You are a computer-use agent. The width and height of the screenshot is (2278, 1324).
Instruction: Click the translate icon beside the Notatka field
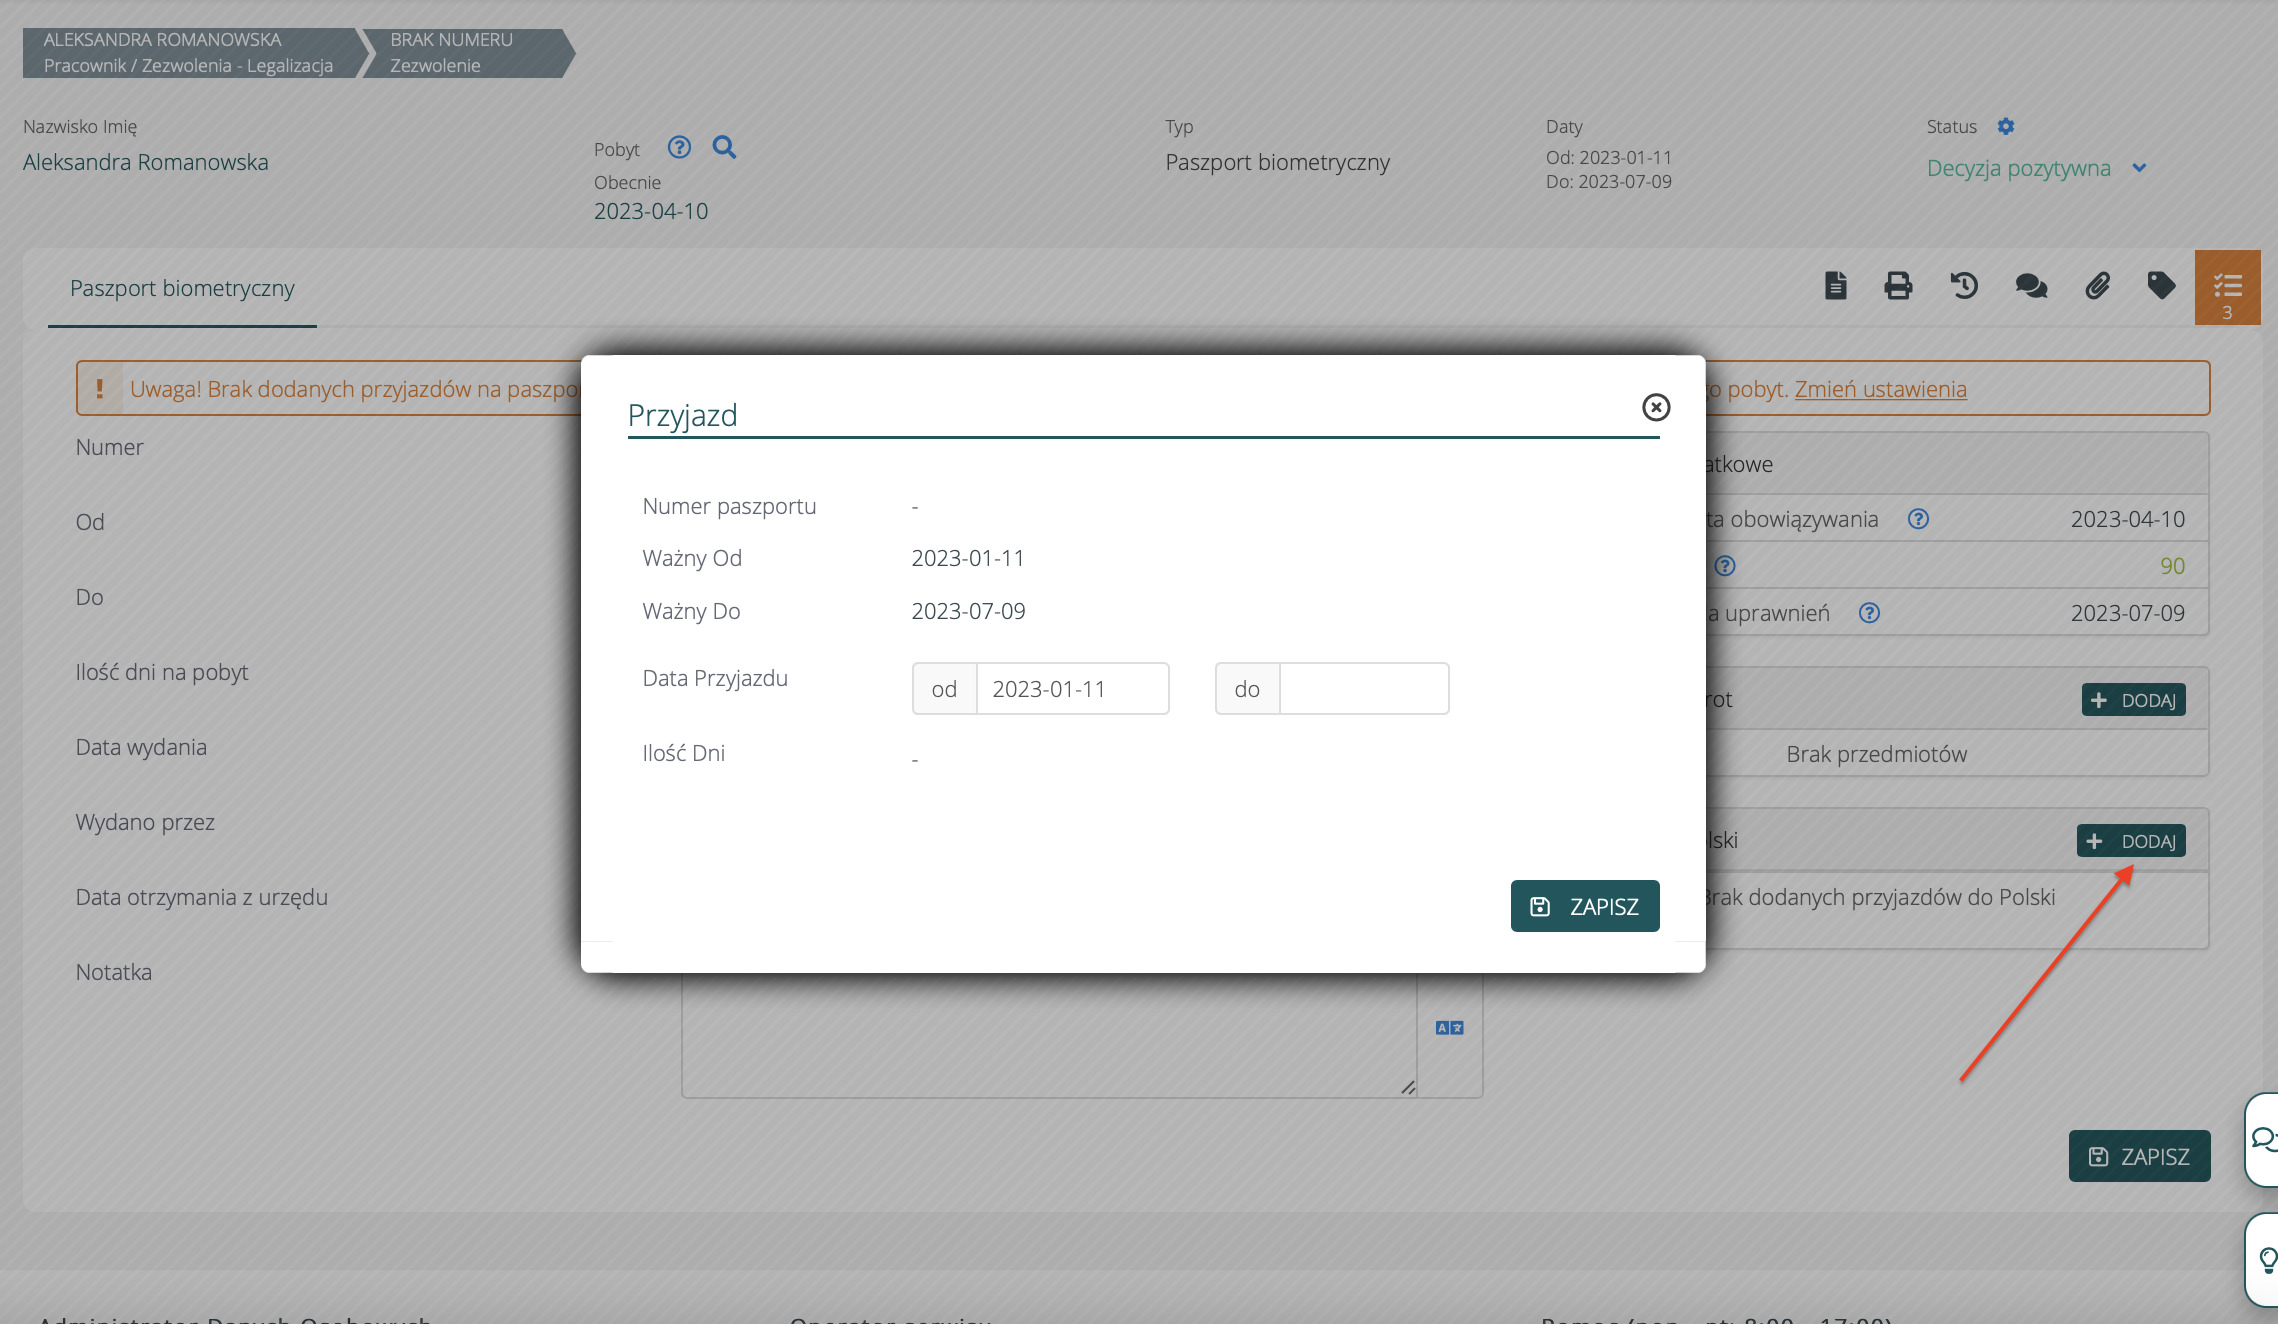click(1449, 1028)
